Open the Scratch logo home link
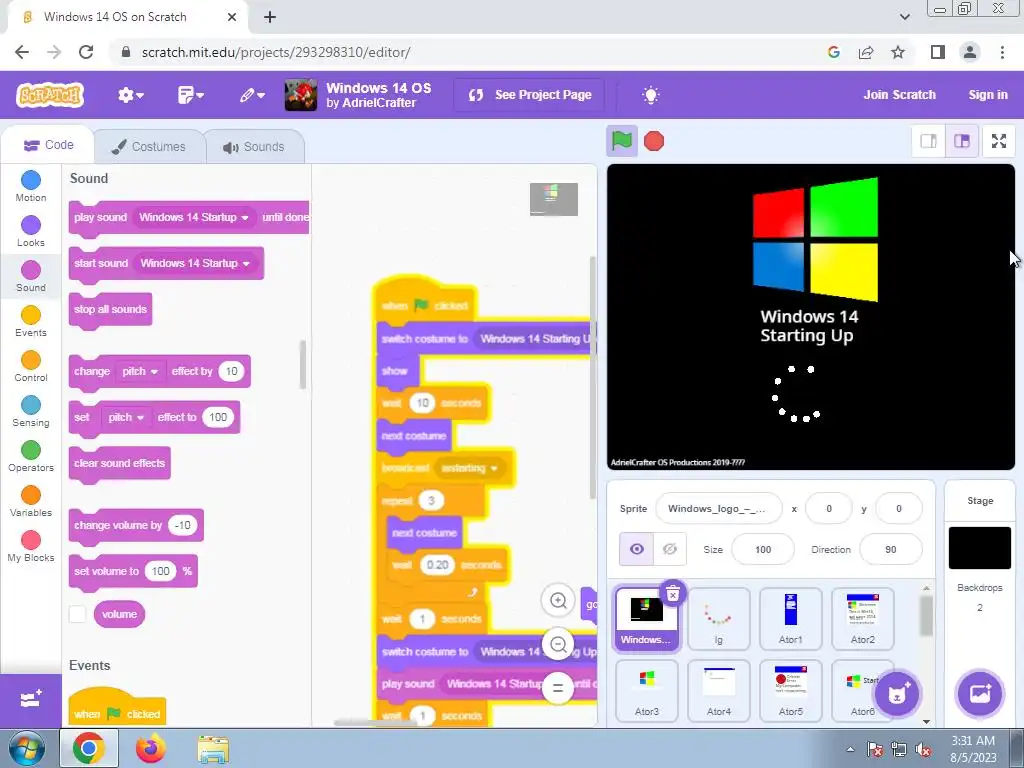This screenshot has width=1024, height=768. pos(50,95)
